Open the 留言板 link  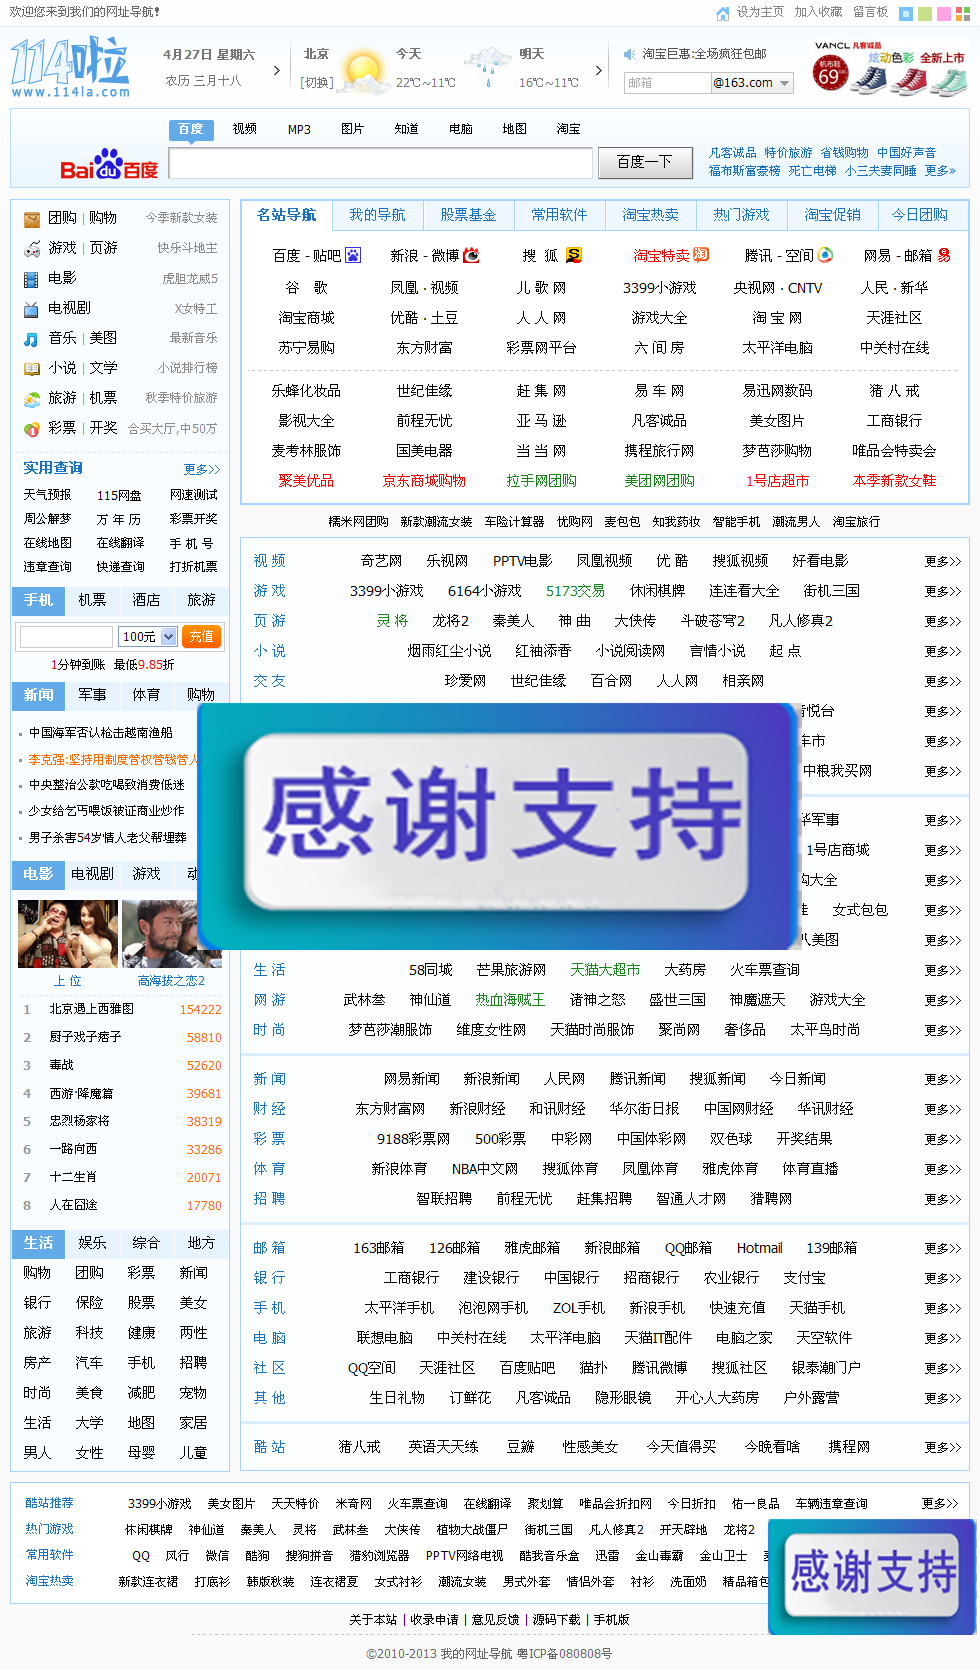870,12
